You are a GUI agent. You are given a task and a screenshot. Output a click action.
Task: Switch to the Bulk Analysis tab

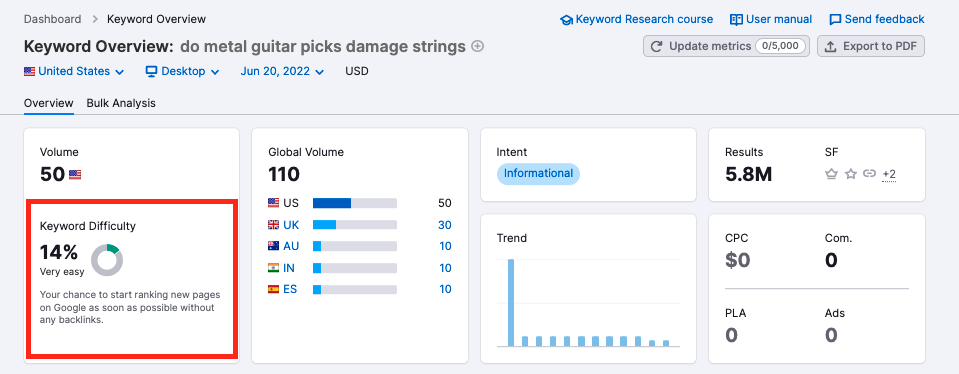[x=121, y=103]
